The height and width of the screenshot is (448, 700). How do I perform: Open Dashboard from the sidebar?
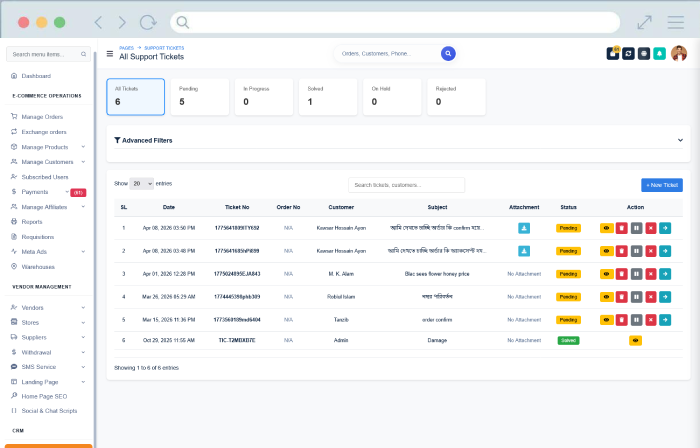click(x=36, y=76)
